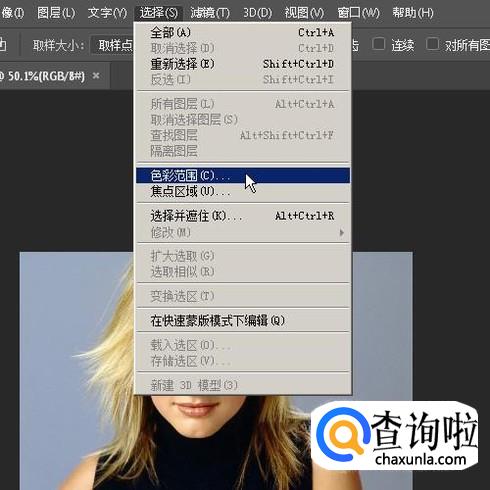Viewport: 490px width, 490px height.
Task: Open the 3D(D) menu
Action: tap(257, 13)
